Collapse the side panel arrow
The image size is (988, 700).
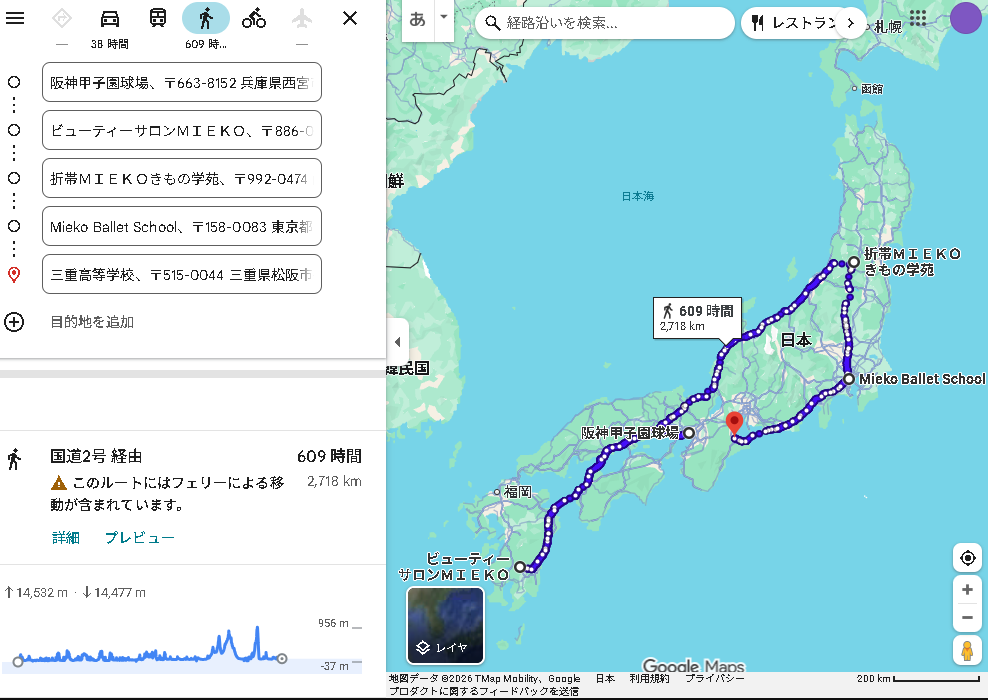click(x=397, y=342)
